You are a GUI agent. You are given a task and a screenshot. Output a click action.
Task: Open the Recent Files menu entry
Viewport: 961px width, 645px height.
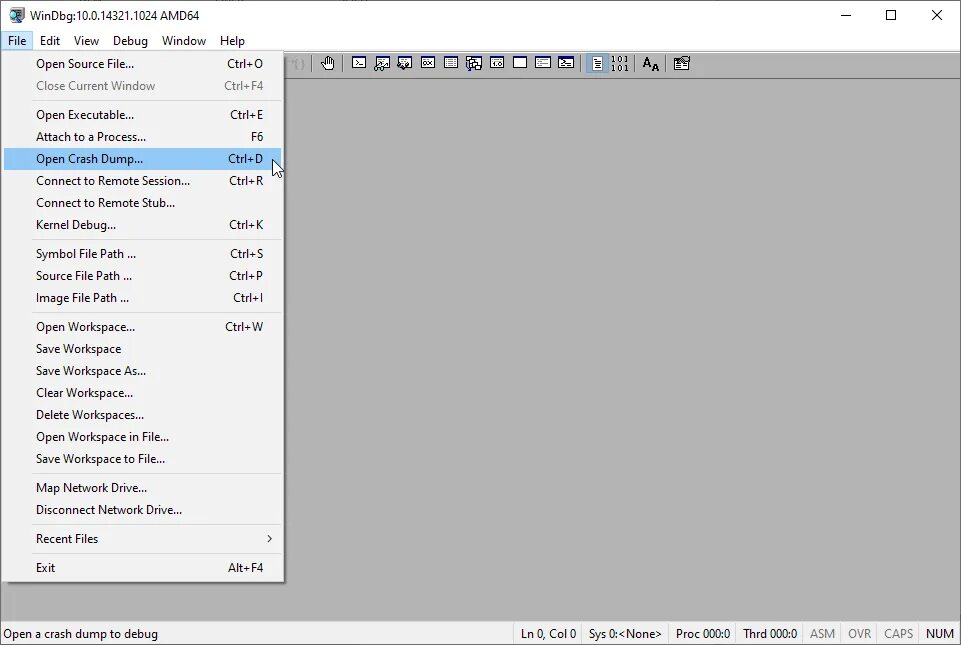[x=142, y=538]
